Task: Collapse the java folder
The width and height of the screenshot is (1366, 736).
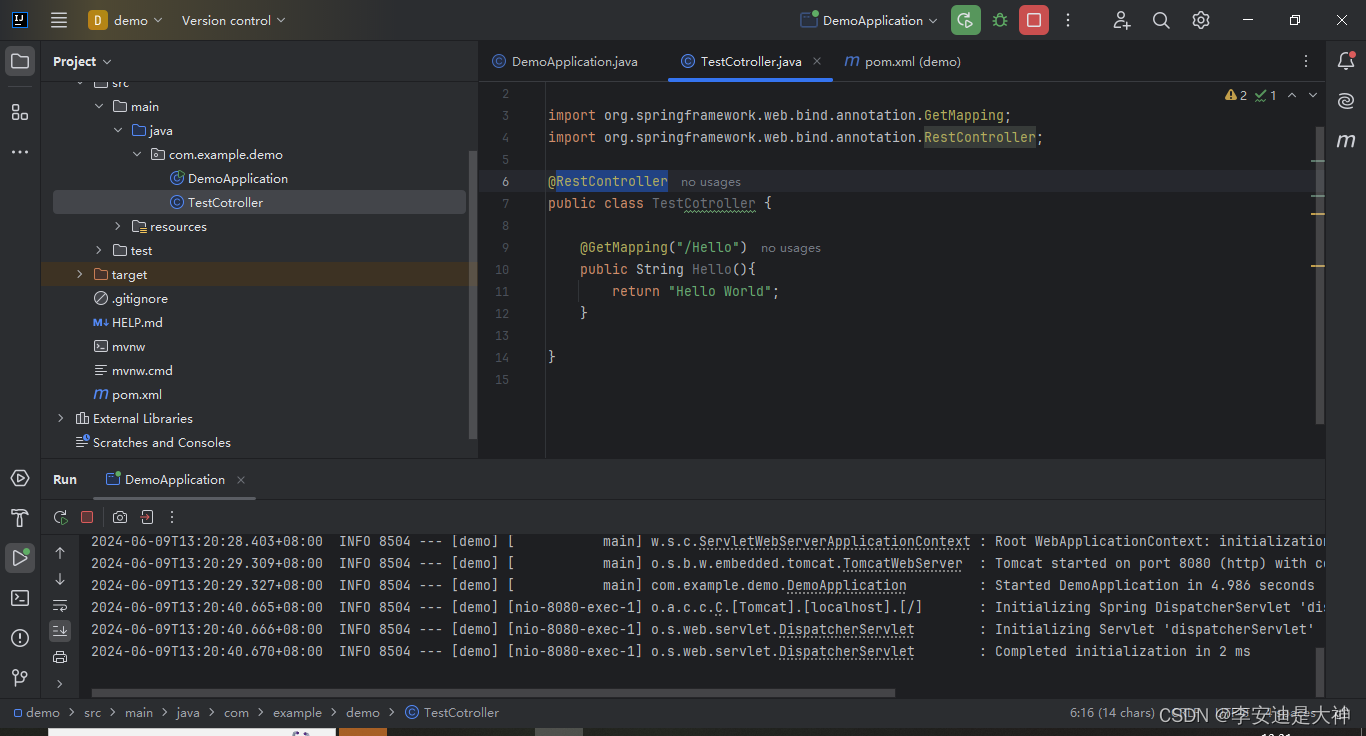Action: pyautogui.click(x=117, y=130)
